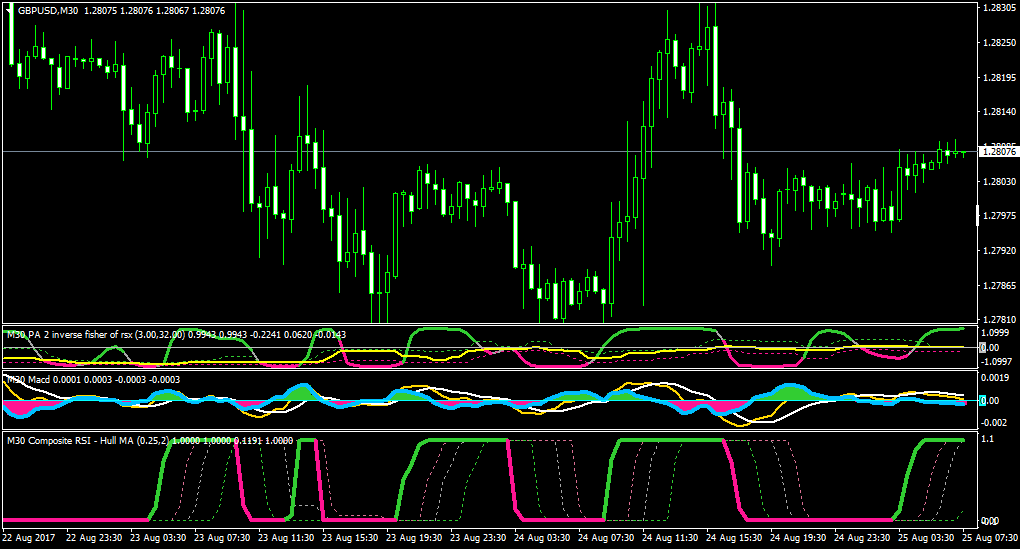Click the current price tag 1.28076
The height and width of the screenshot is (549, 1020).
tap(999, 152)
